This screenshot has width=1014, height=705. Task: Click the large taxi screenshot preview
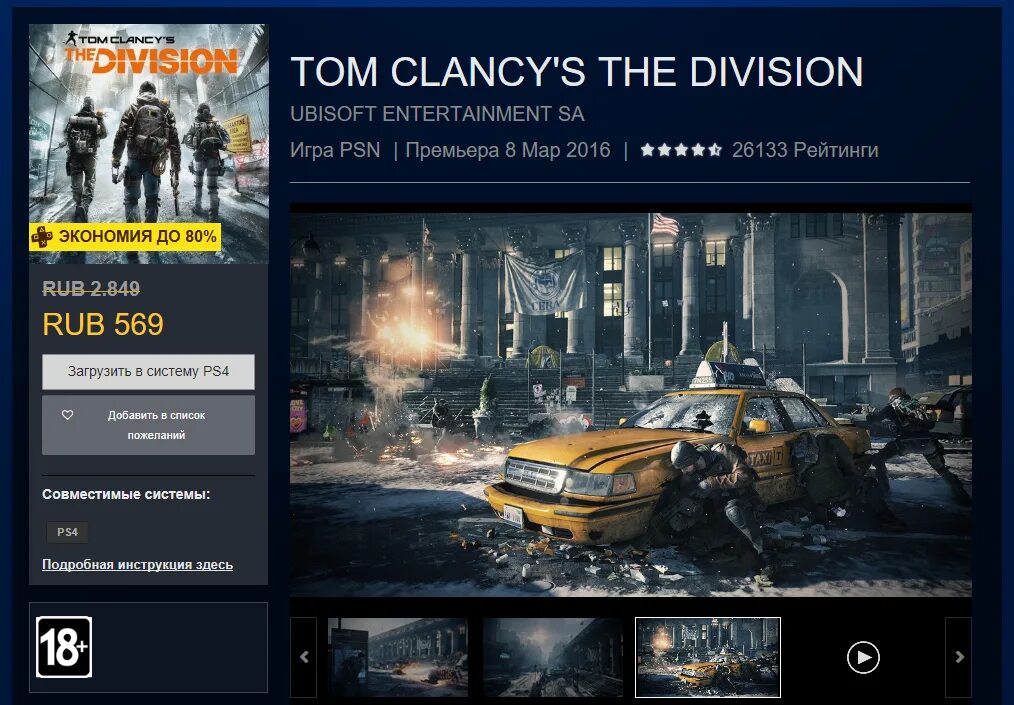(x=631, y=404)
